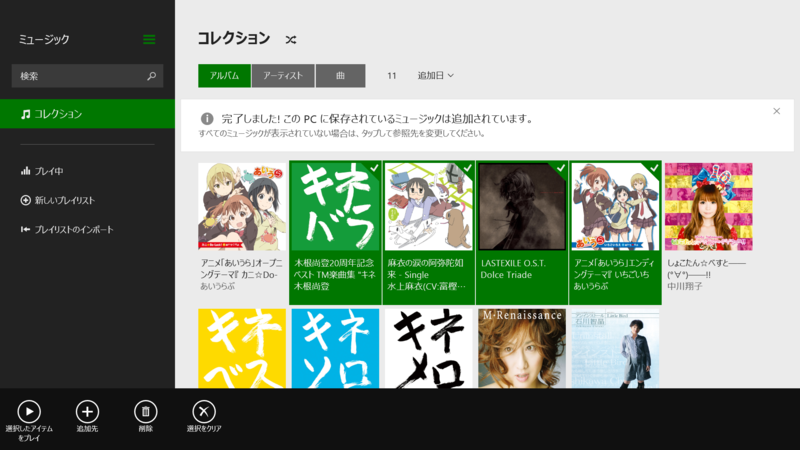Uncheck the LASTEXILE O.S.T. album checkmark
The width and height of the screenshot is (800, 450).
(561, 168)
